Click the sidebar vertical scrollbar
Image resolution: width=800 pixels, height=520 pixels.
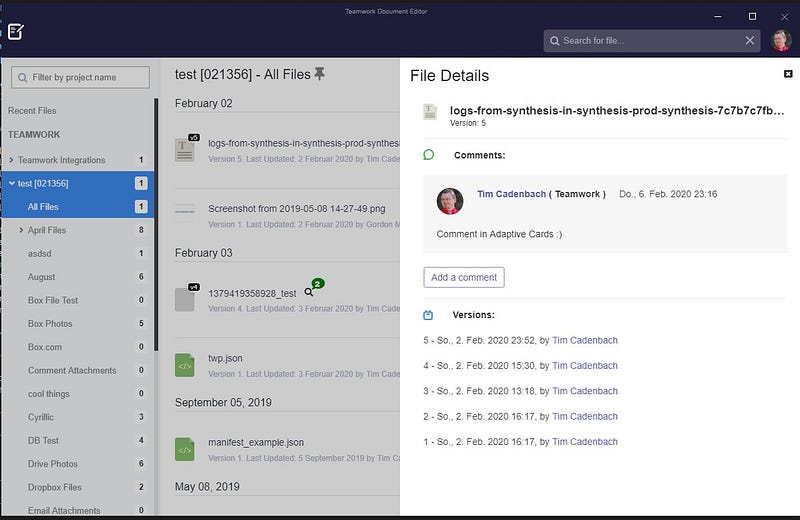tap(156, 225)
